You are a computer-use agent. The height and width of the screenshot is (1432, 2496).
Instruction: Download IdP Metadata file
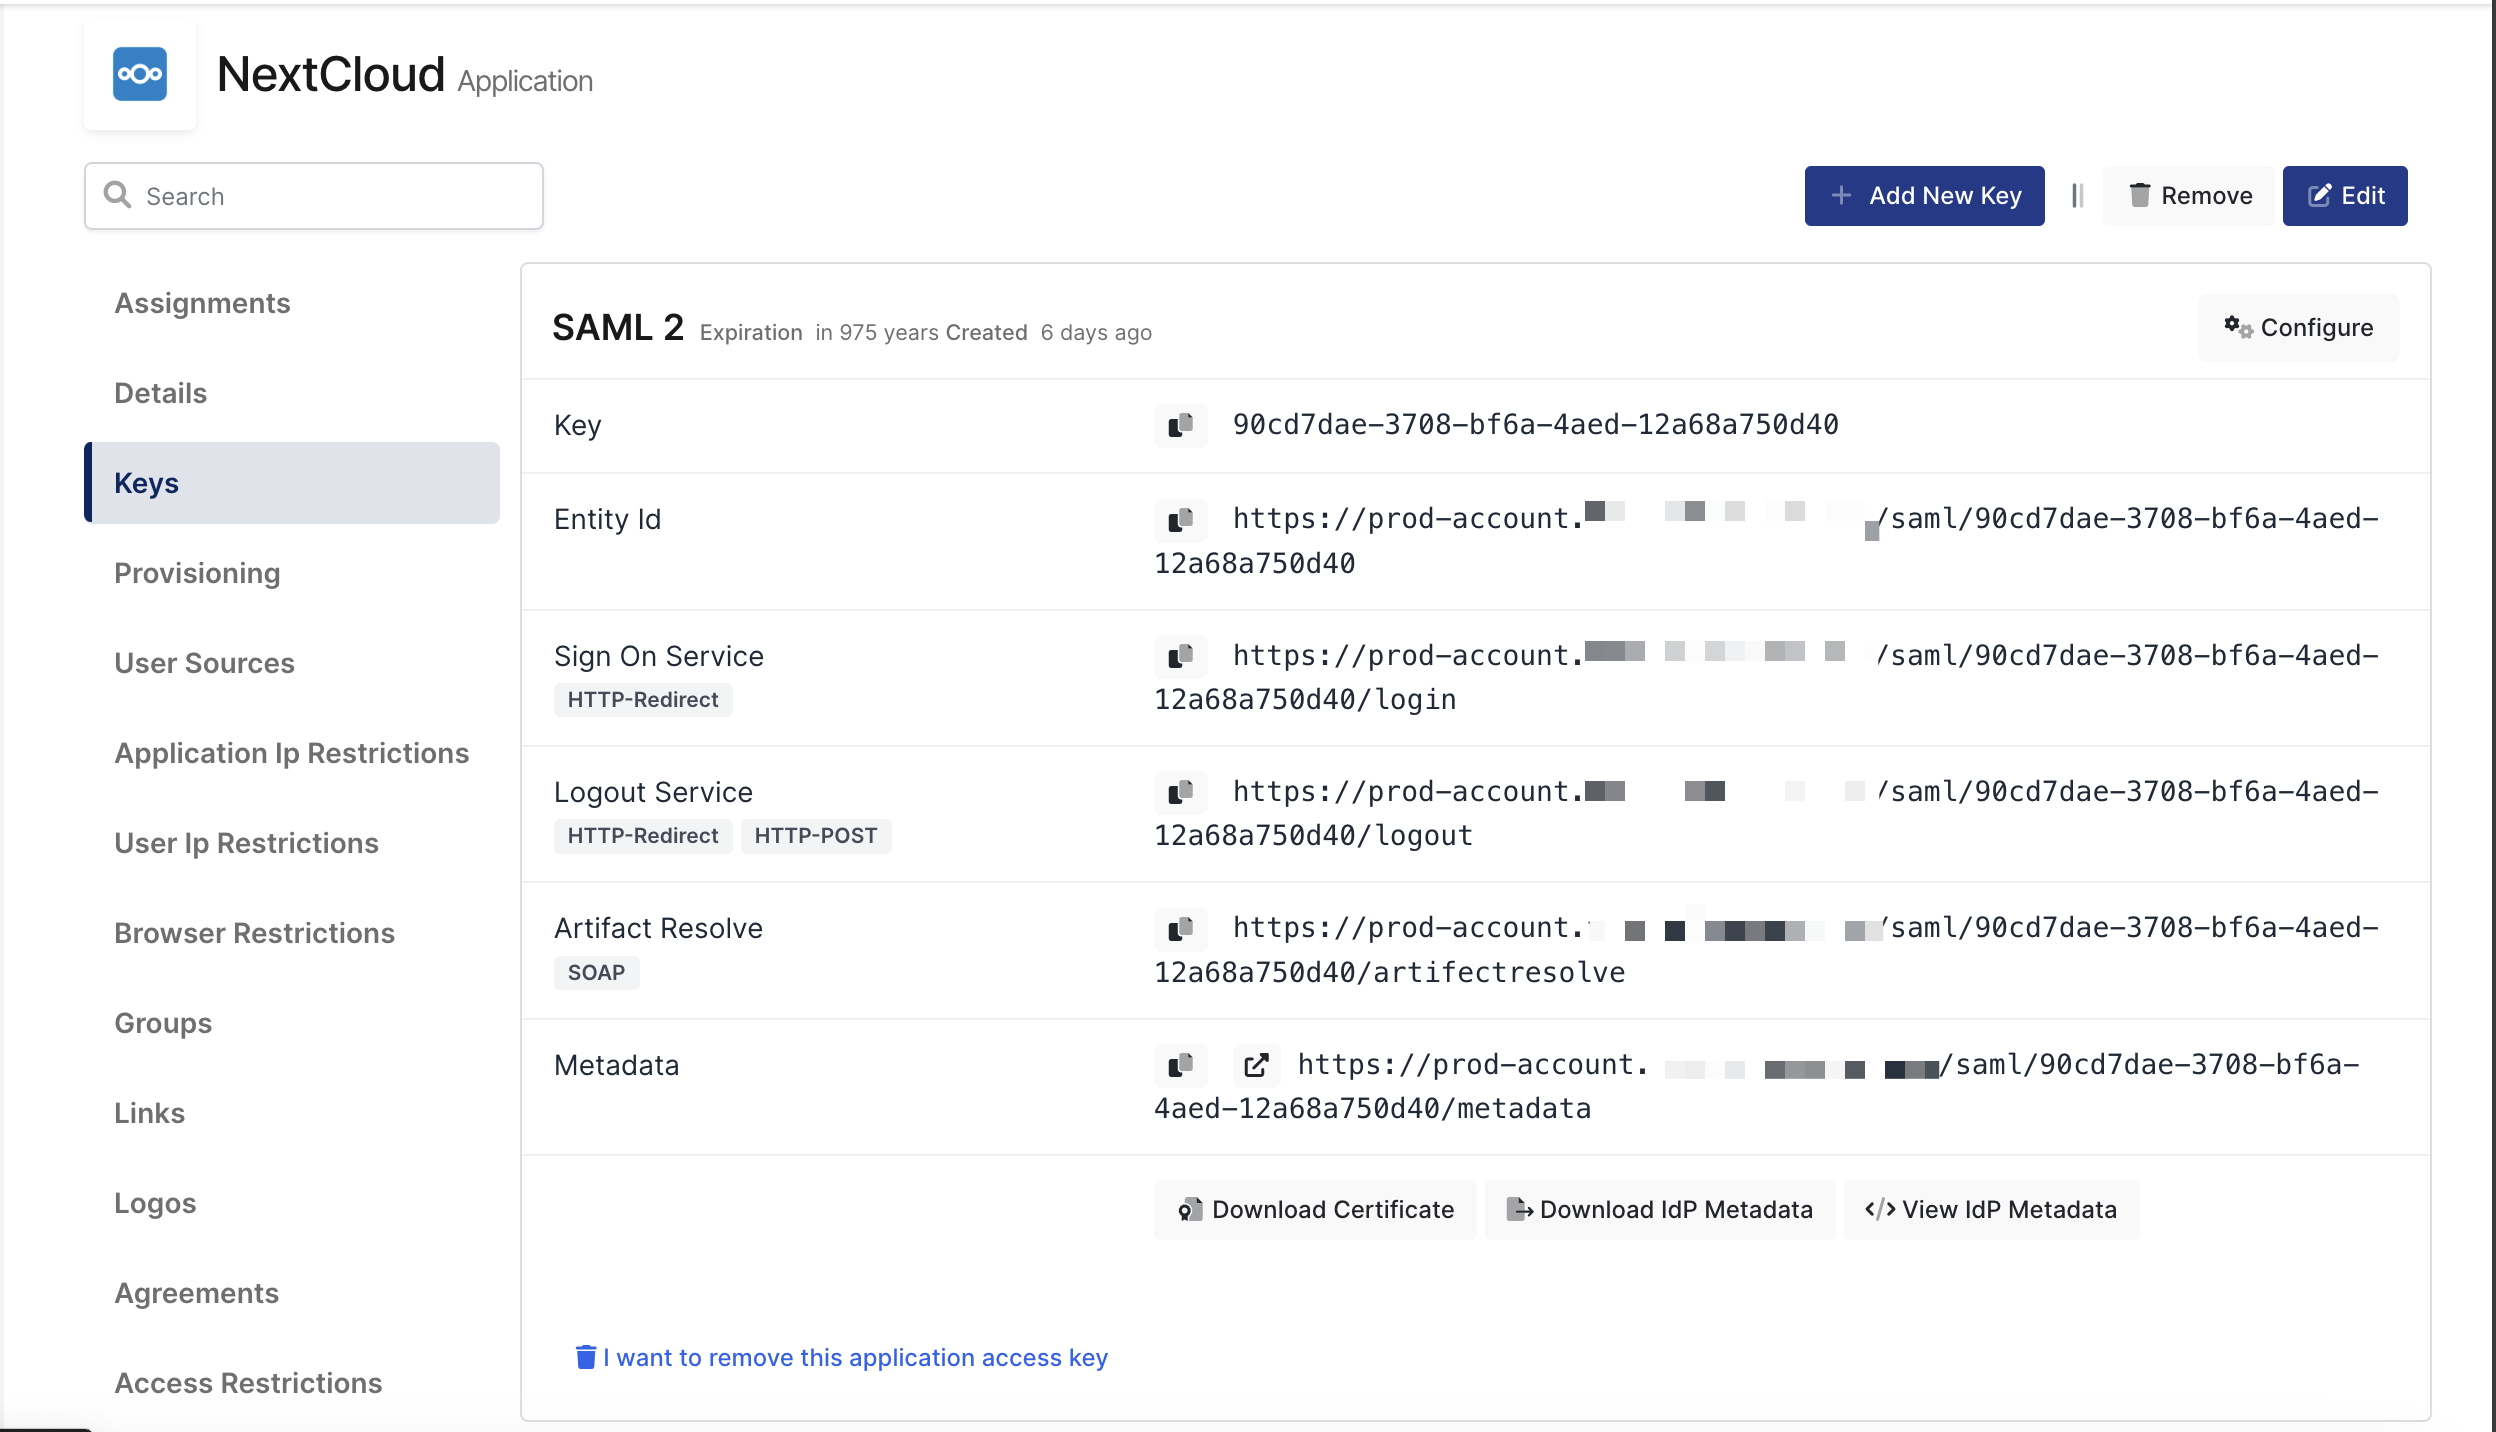tap(1659, 1210)
